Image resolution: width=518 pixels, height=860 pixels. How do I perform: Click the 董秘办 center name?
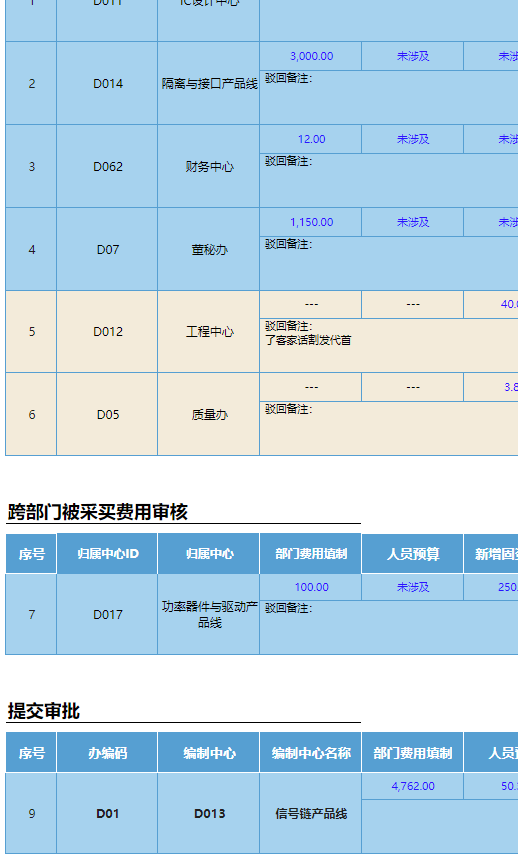[209, 250]
